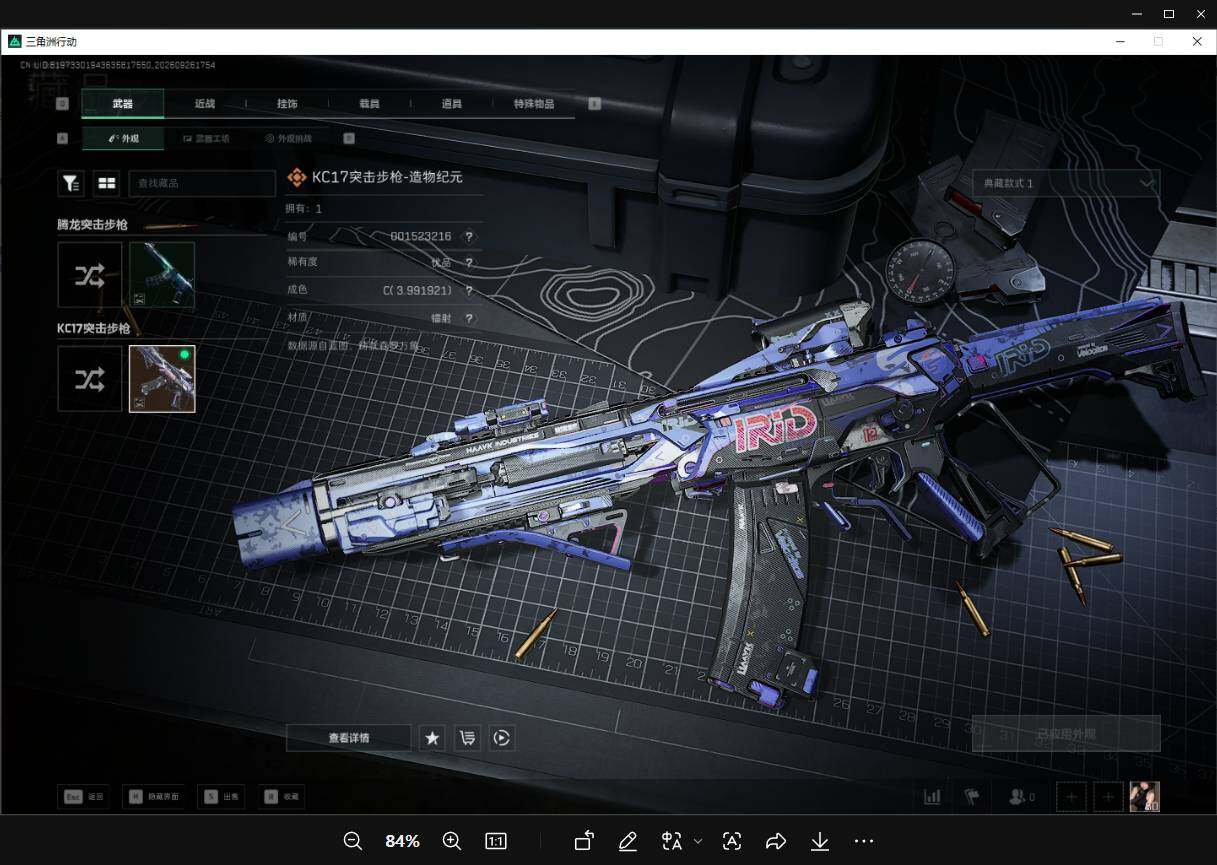Switch to the 载具 tab

[369, 103]
